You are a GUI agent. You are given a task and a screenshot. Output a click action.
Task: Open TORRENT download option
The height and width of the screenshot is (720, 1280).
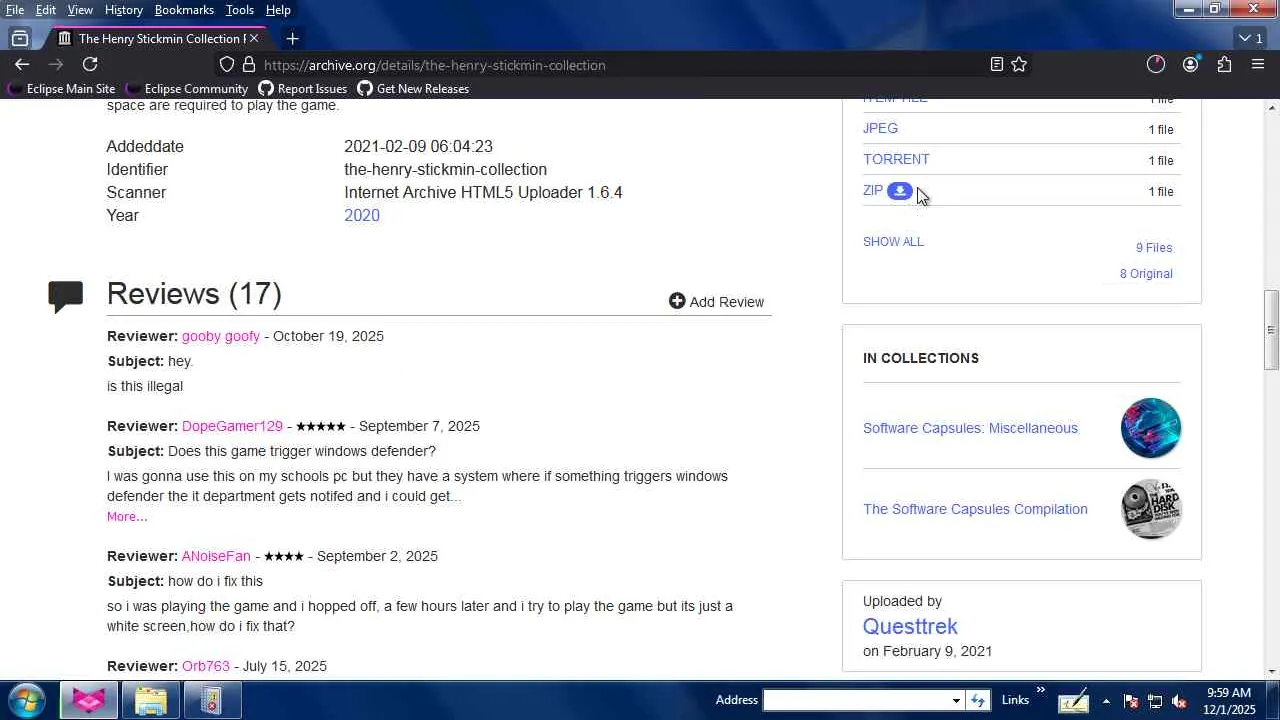(x=896, y=159)
